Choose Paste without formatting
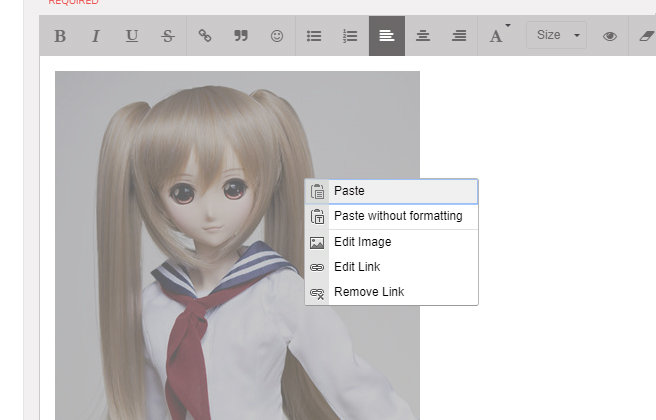Image resolution: width=656 pixels, height=420 pixels. point(391,216)
